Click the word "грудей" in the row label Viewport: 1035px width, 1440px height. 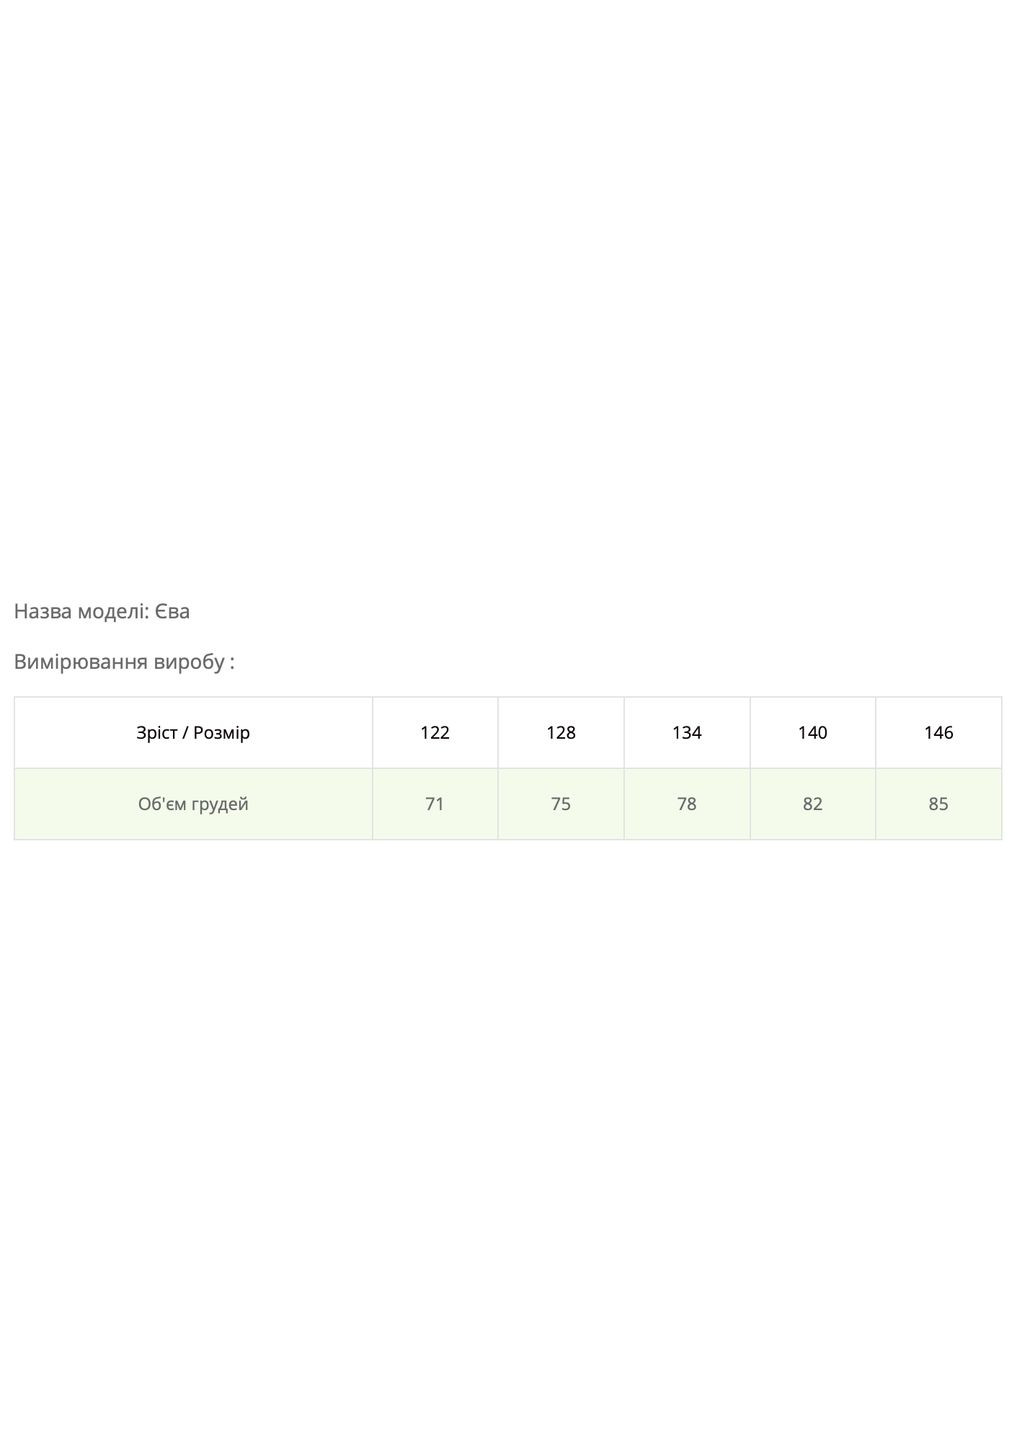click(219, 805)
